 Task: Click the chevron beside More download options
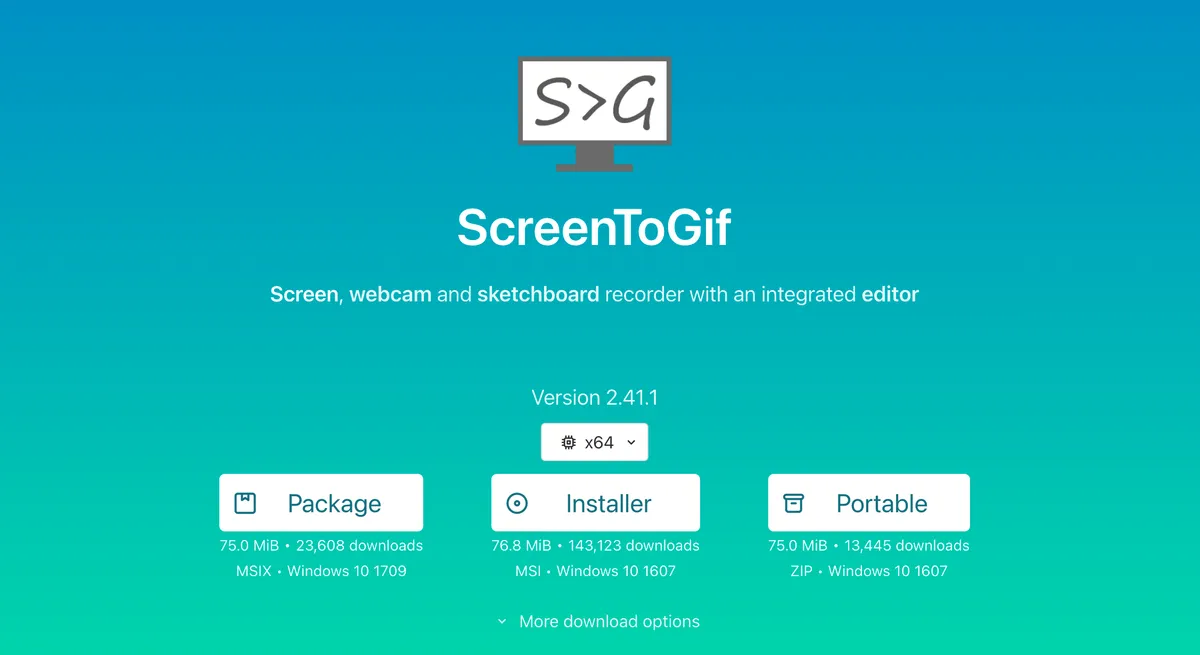pyautogui.click(x=502, y=622)
